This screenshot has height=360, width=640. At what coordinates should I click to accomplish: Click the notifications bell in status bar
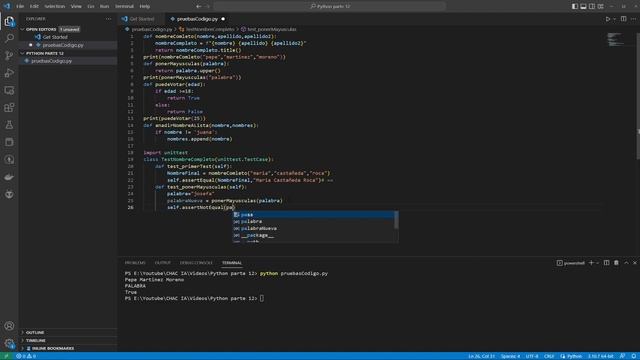point(633,356)
